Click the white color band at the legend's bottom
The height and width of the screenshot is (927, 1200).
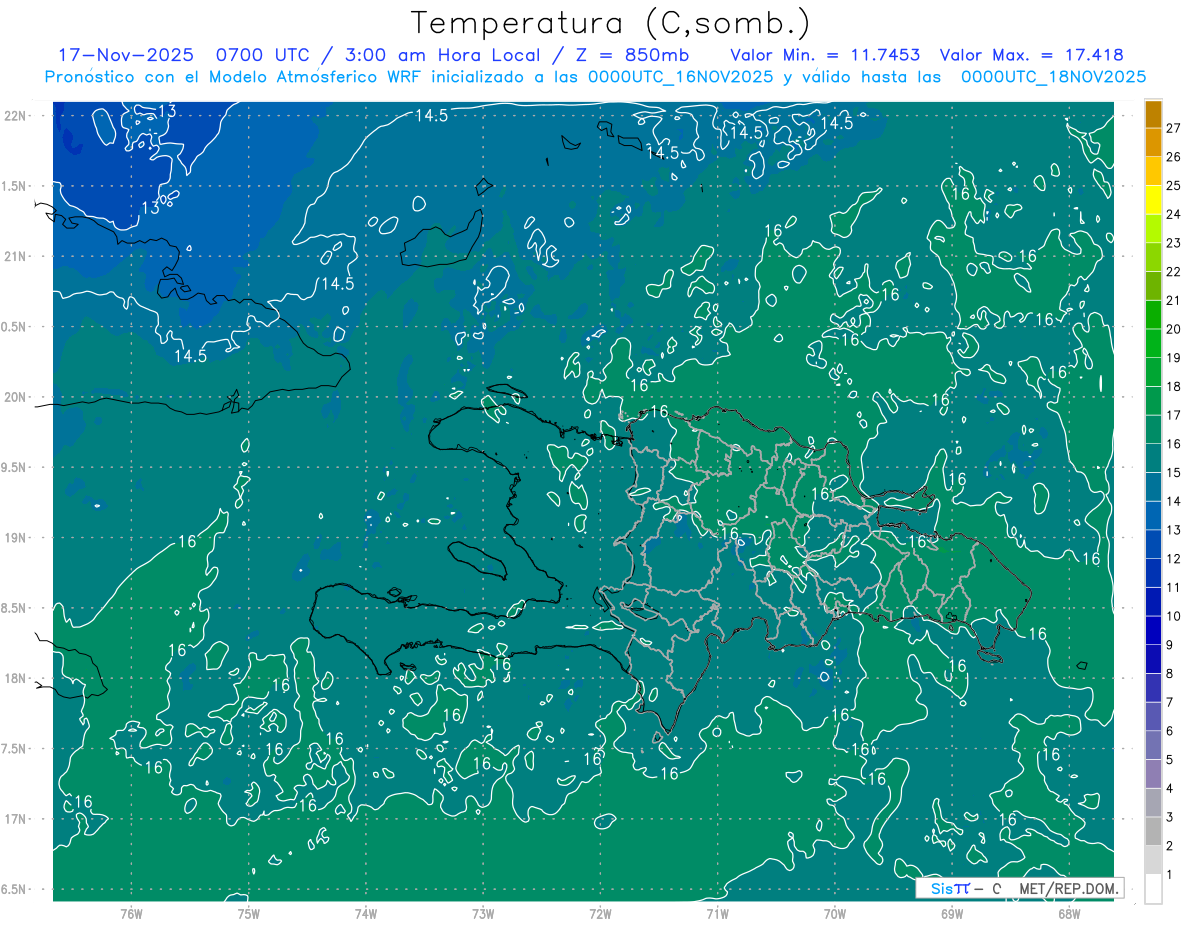[x=1153, y=888]
